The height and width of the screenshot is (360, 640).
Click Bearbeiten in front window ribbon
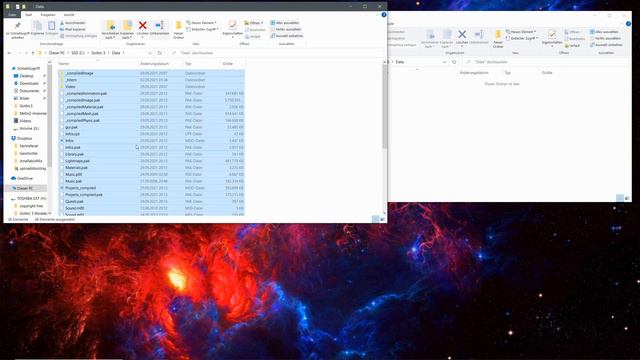[x=255, y=30]
